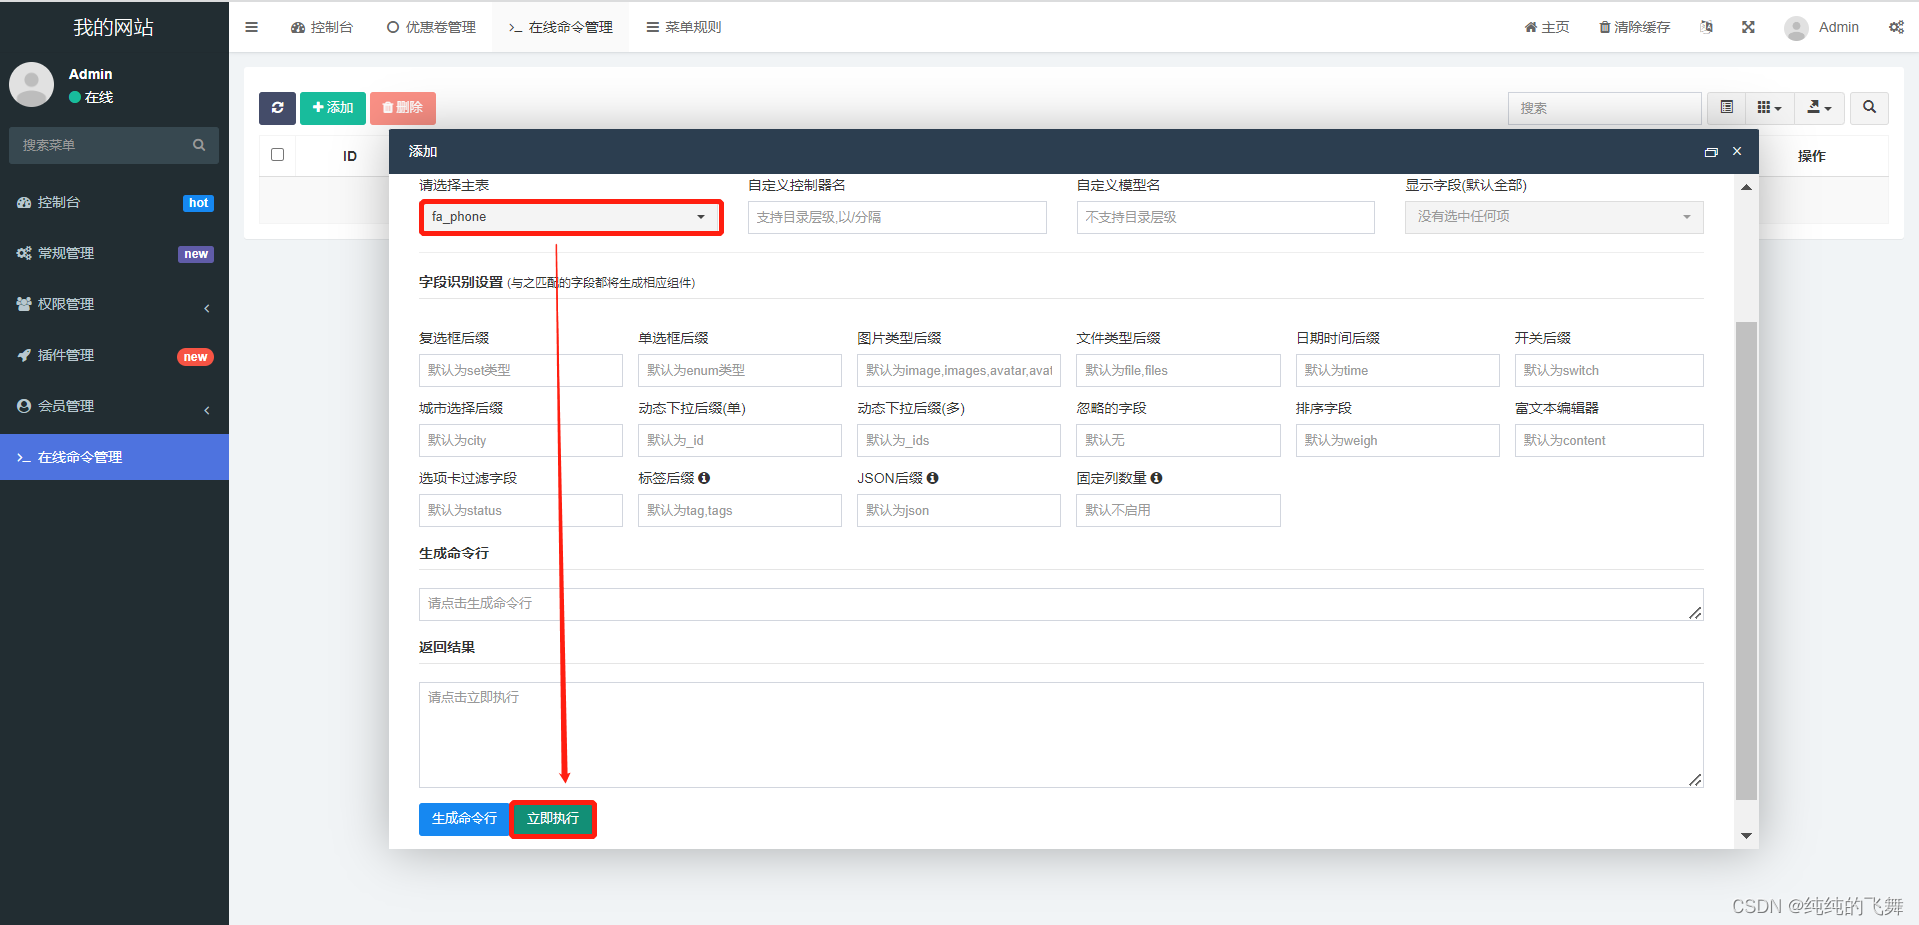Image resolution: width=1919 pixels, height=925 pixels.
Task: Check the select-all checkbox in table header
Action: 277,155
